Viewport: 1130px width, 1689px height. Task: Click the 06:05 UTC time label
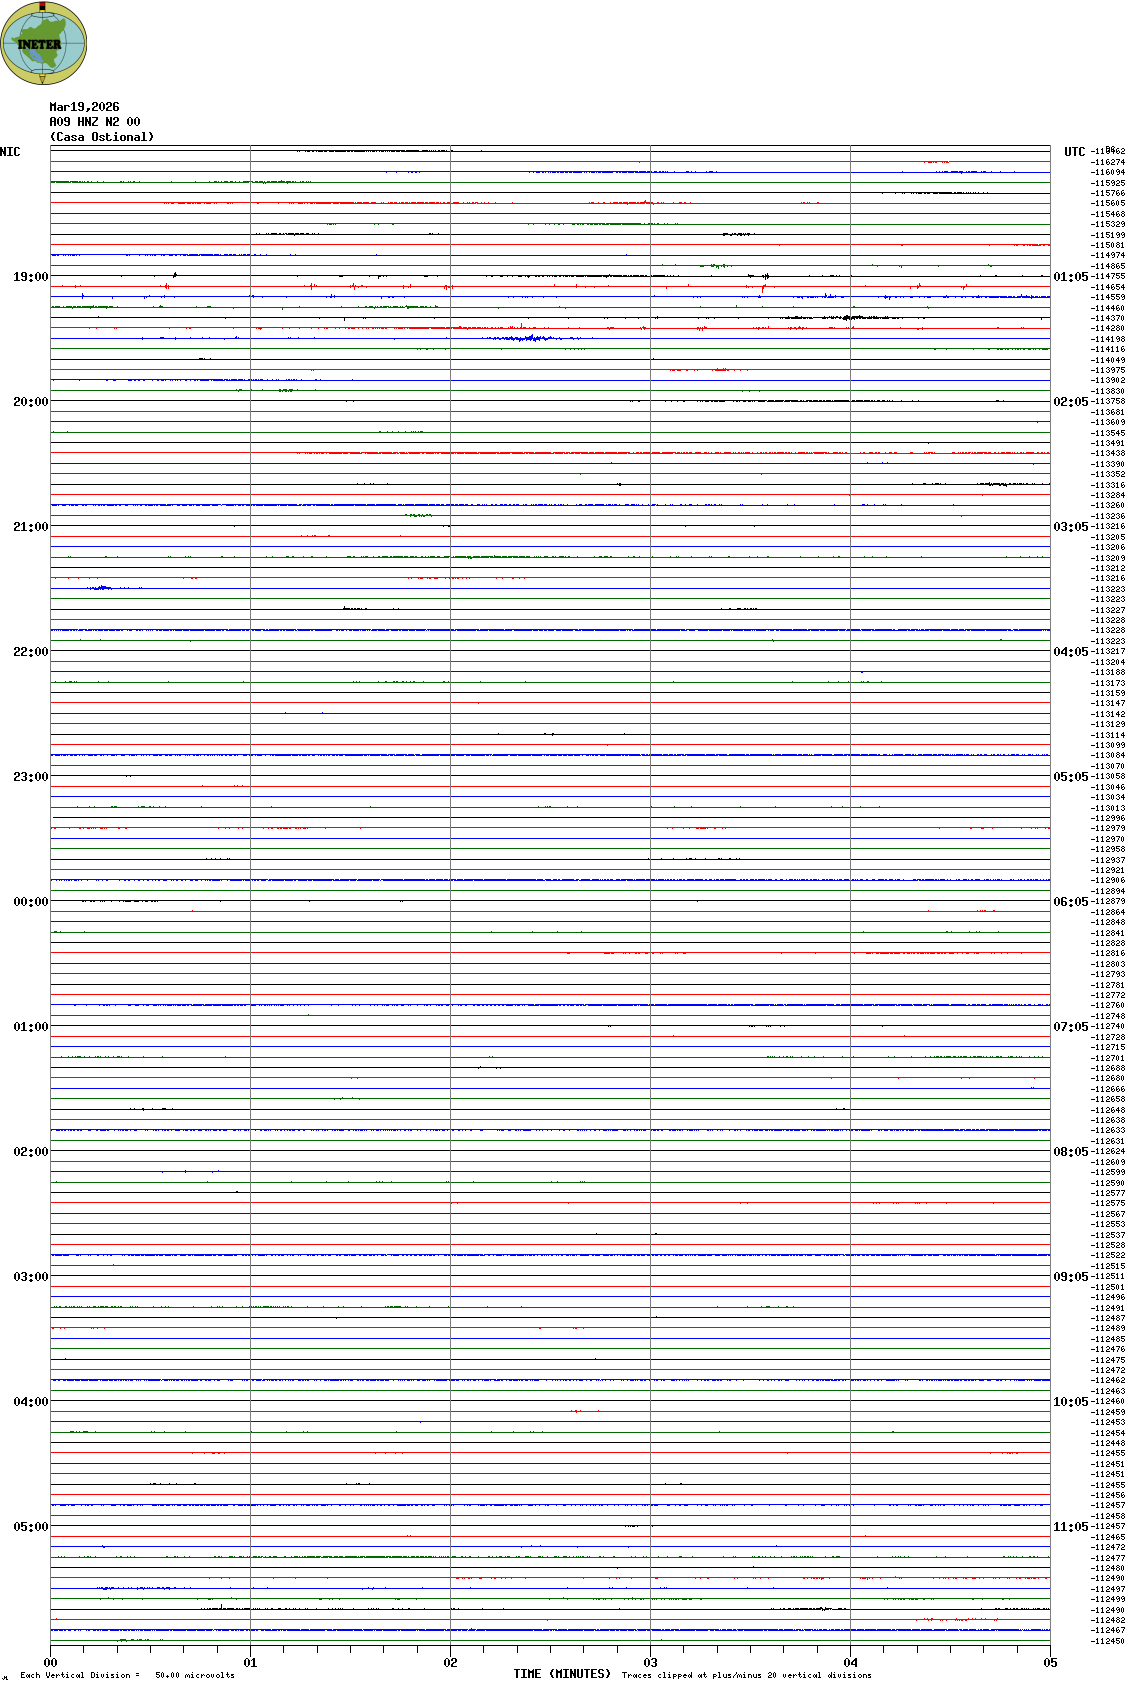(x=1070, y=902)
